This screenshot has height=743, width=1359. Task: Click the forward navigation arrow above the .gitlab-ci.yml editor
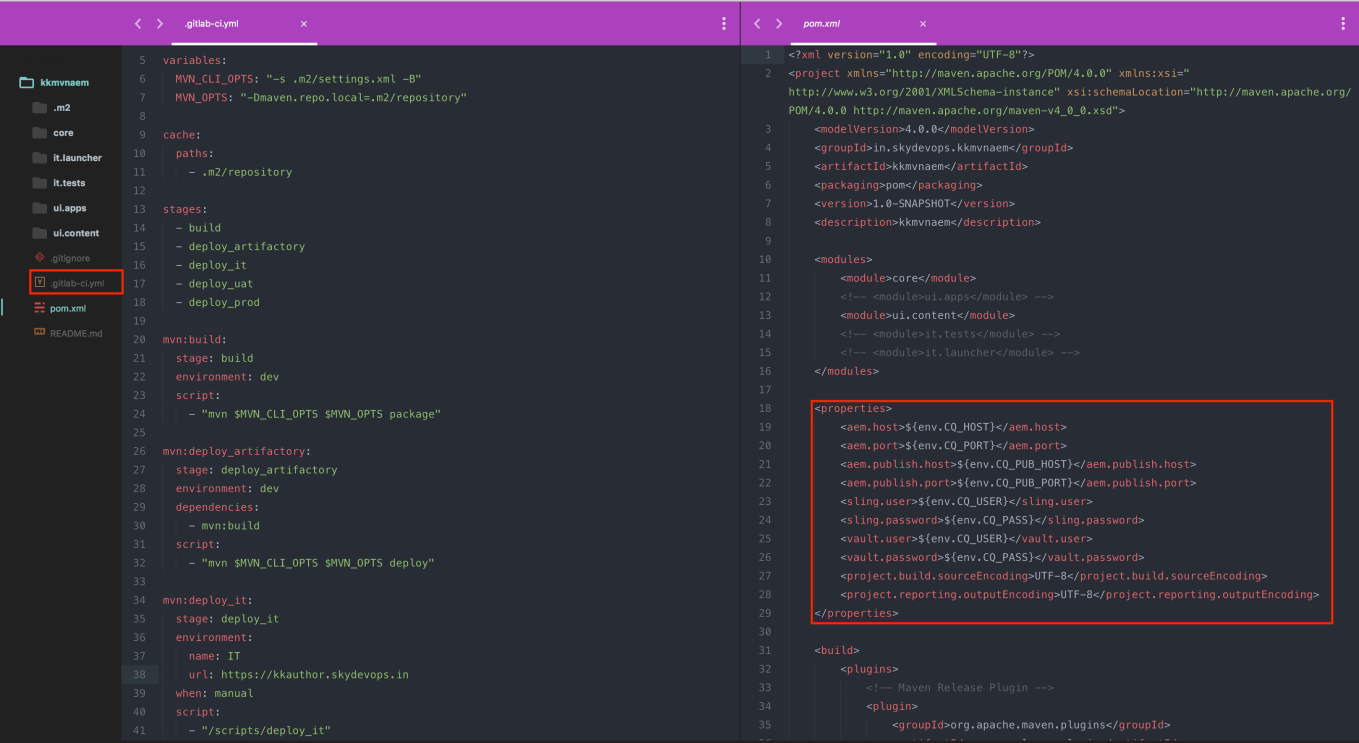(160, 23)
